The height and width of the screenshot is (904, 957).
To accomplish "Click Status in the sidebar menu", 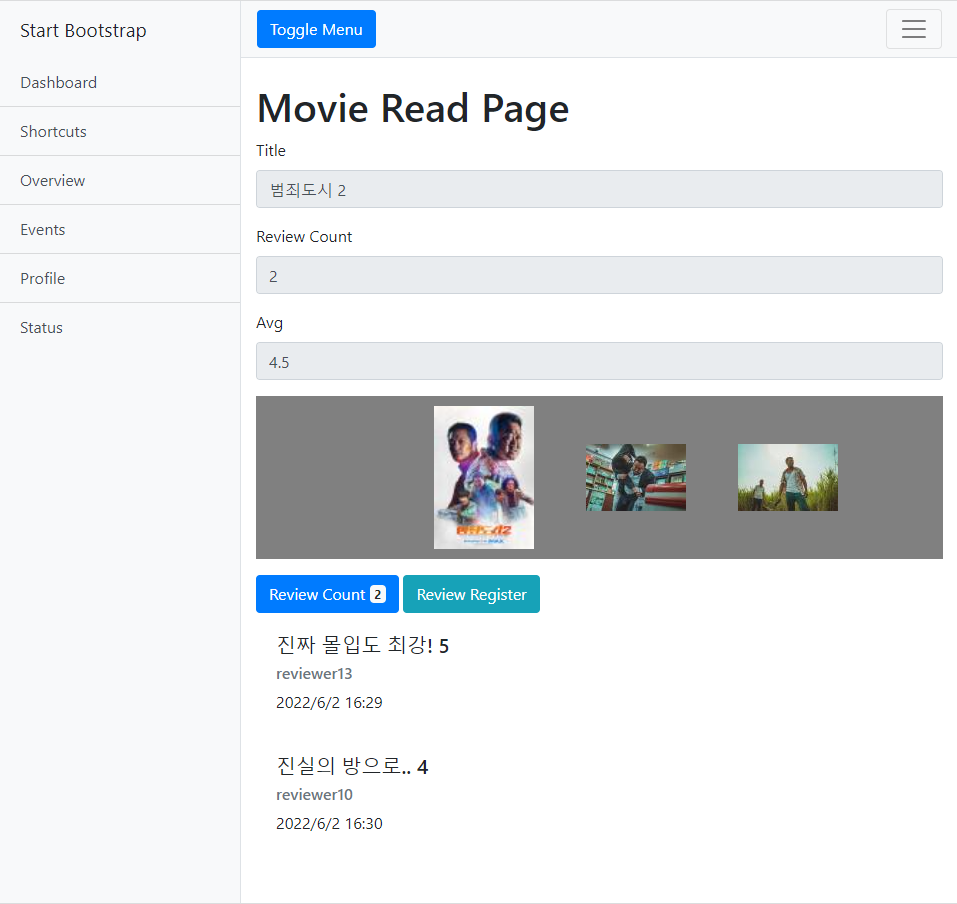I will click(x=40, y=327).
